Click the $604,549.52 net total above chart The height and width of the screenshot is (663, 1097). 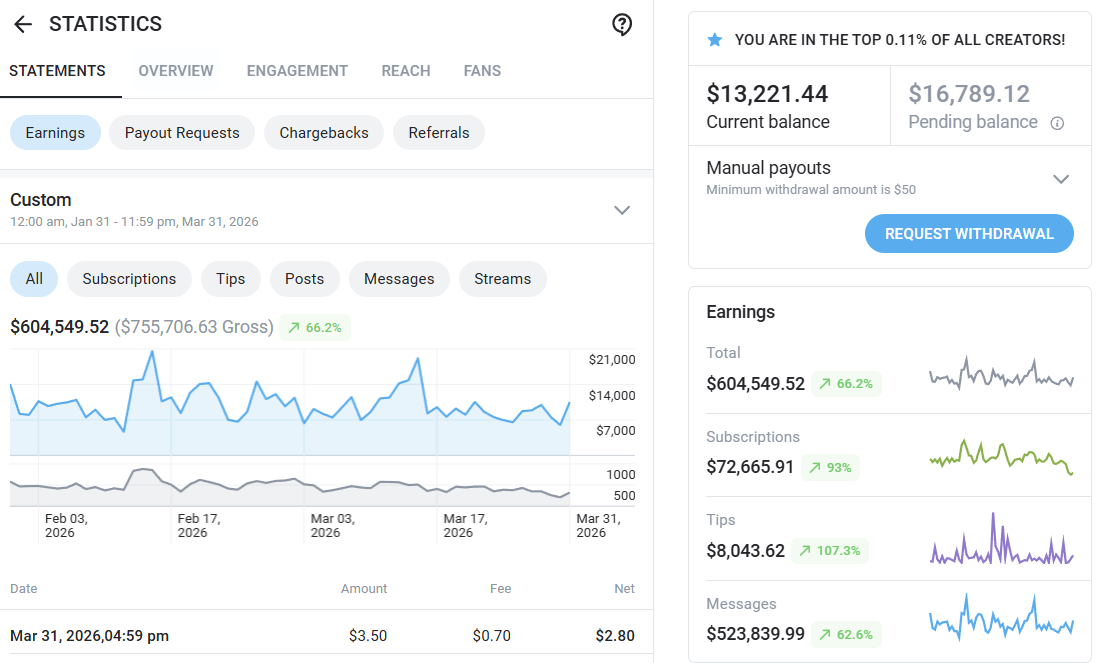click(59, 327)
